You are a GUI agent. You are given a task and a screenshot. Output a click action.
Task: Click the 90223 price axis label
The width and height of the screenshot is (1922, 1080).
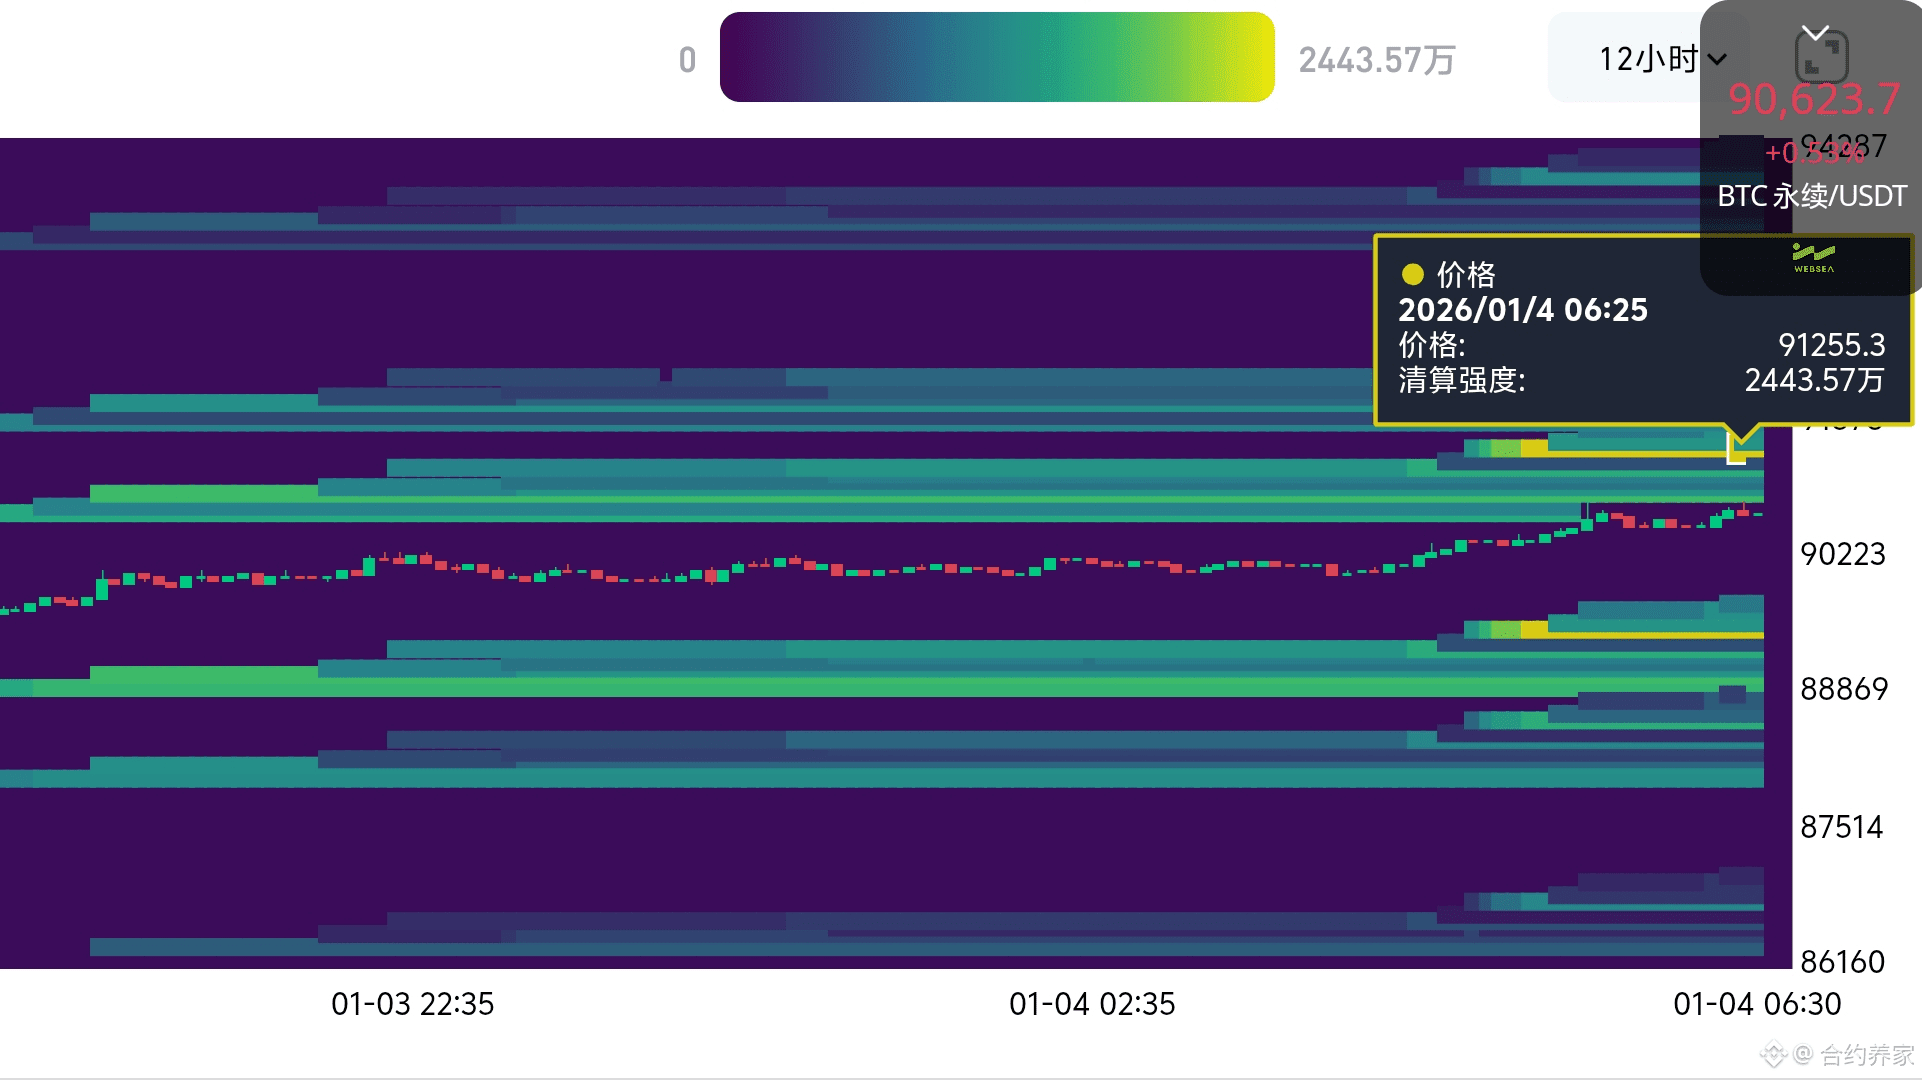point(1842,554)
